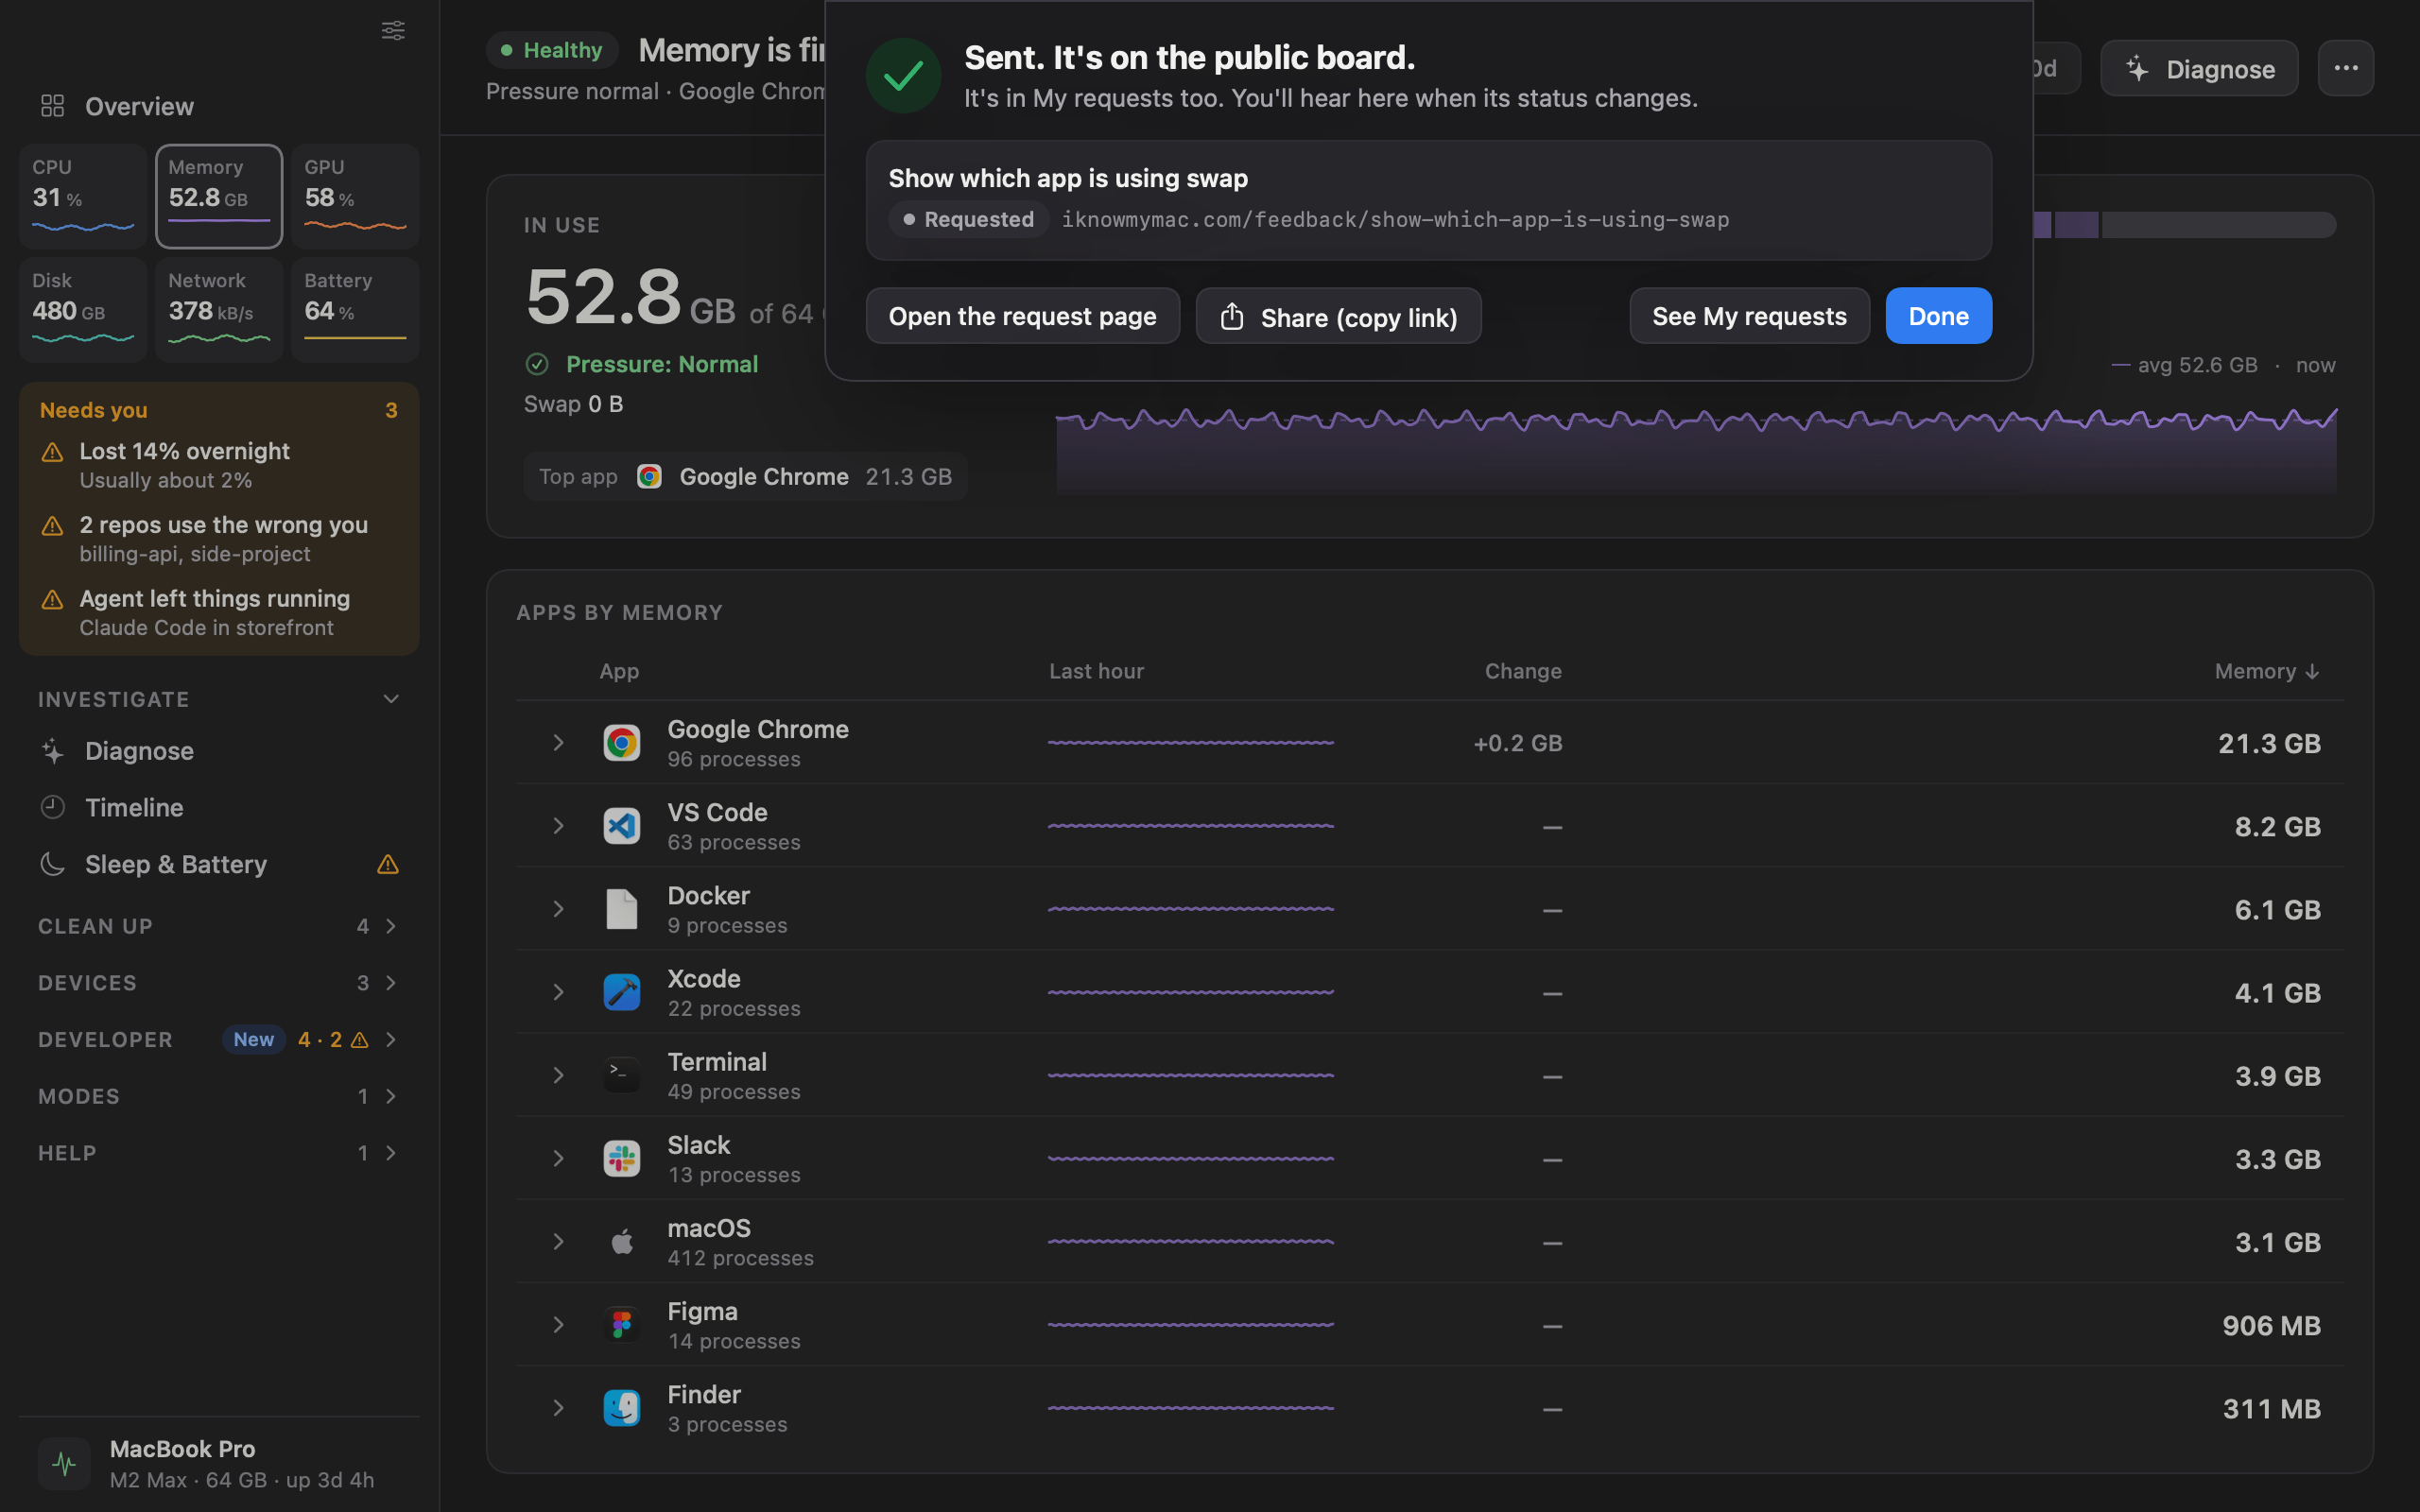Click the Figma app icon
The image size is (2420, 1512).
tap(621, 1324)
